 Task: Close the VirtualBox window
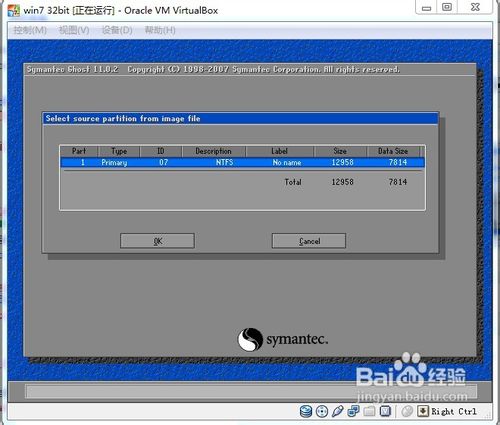(475, 8)
